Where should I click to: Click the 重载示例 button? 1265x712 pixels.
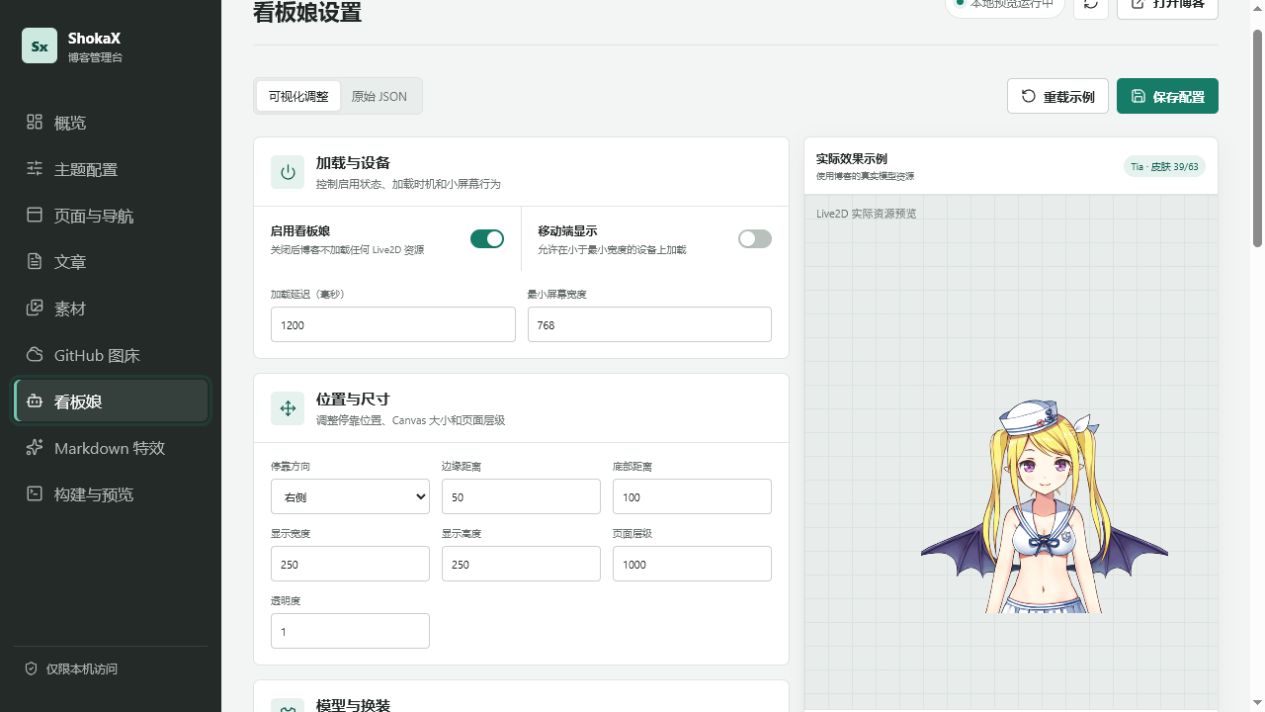[1058, 96]
